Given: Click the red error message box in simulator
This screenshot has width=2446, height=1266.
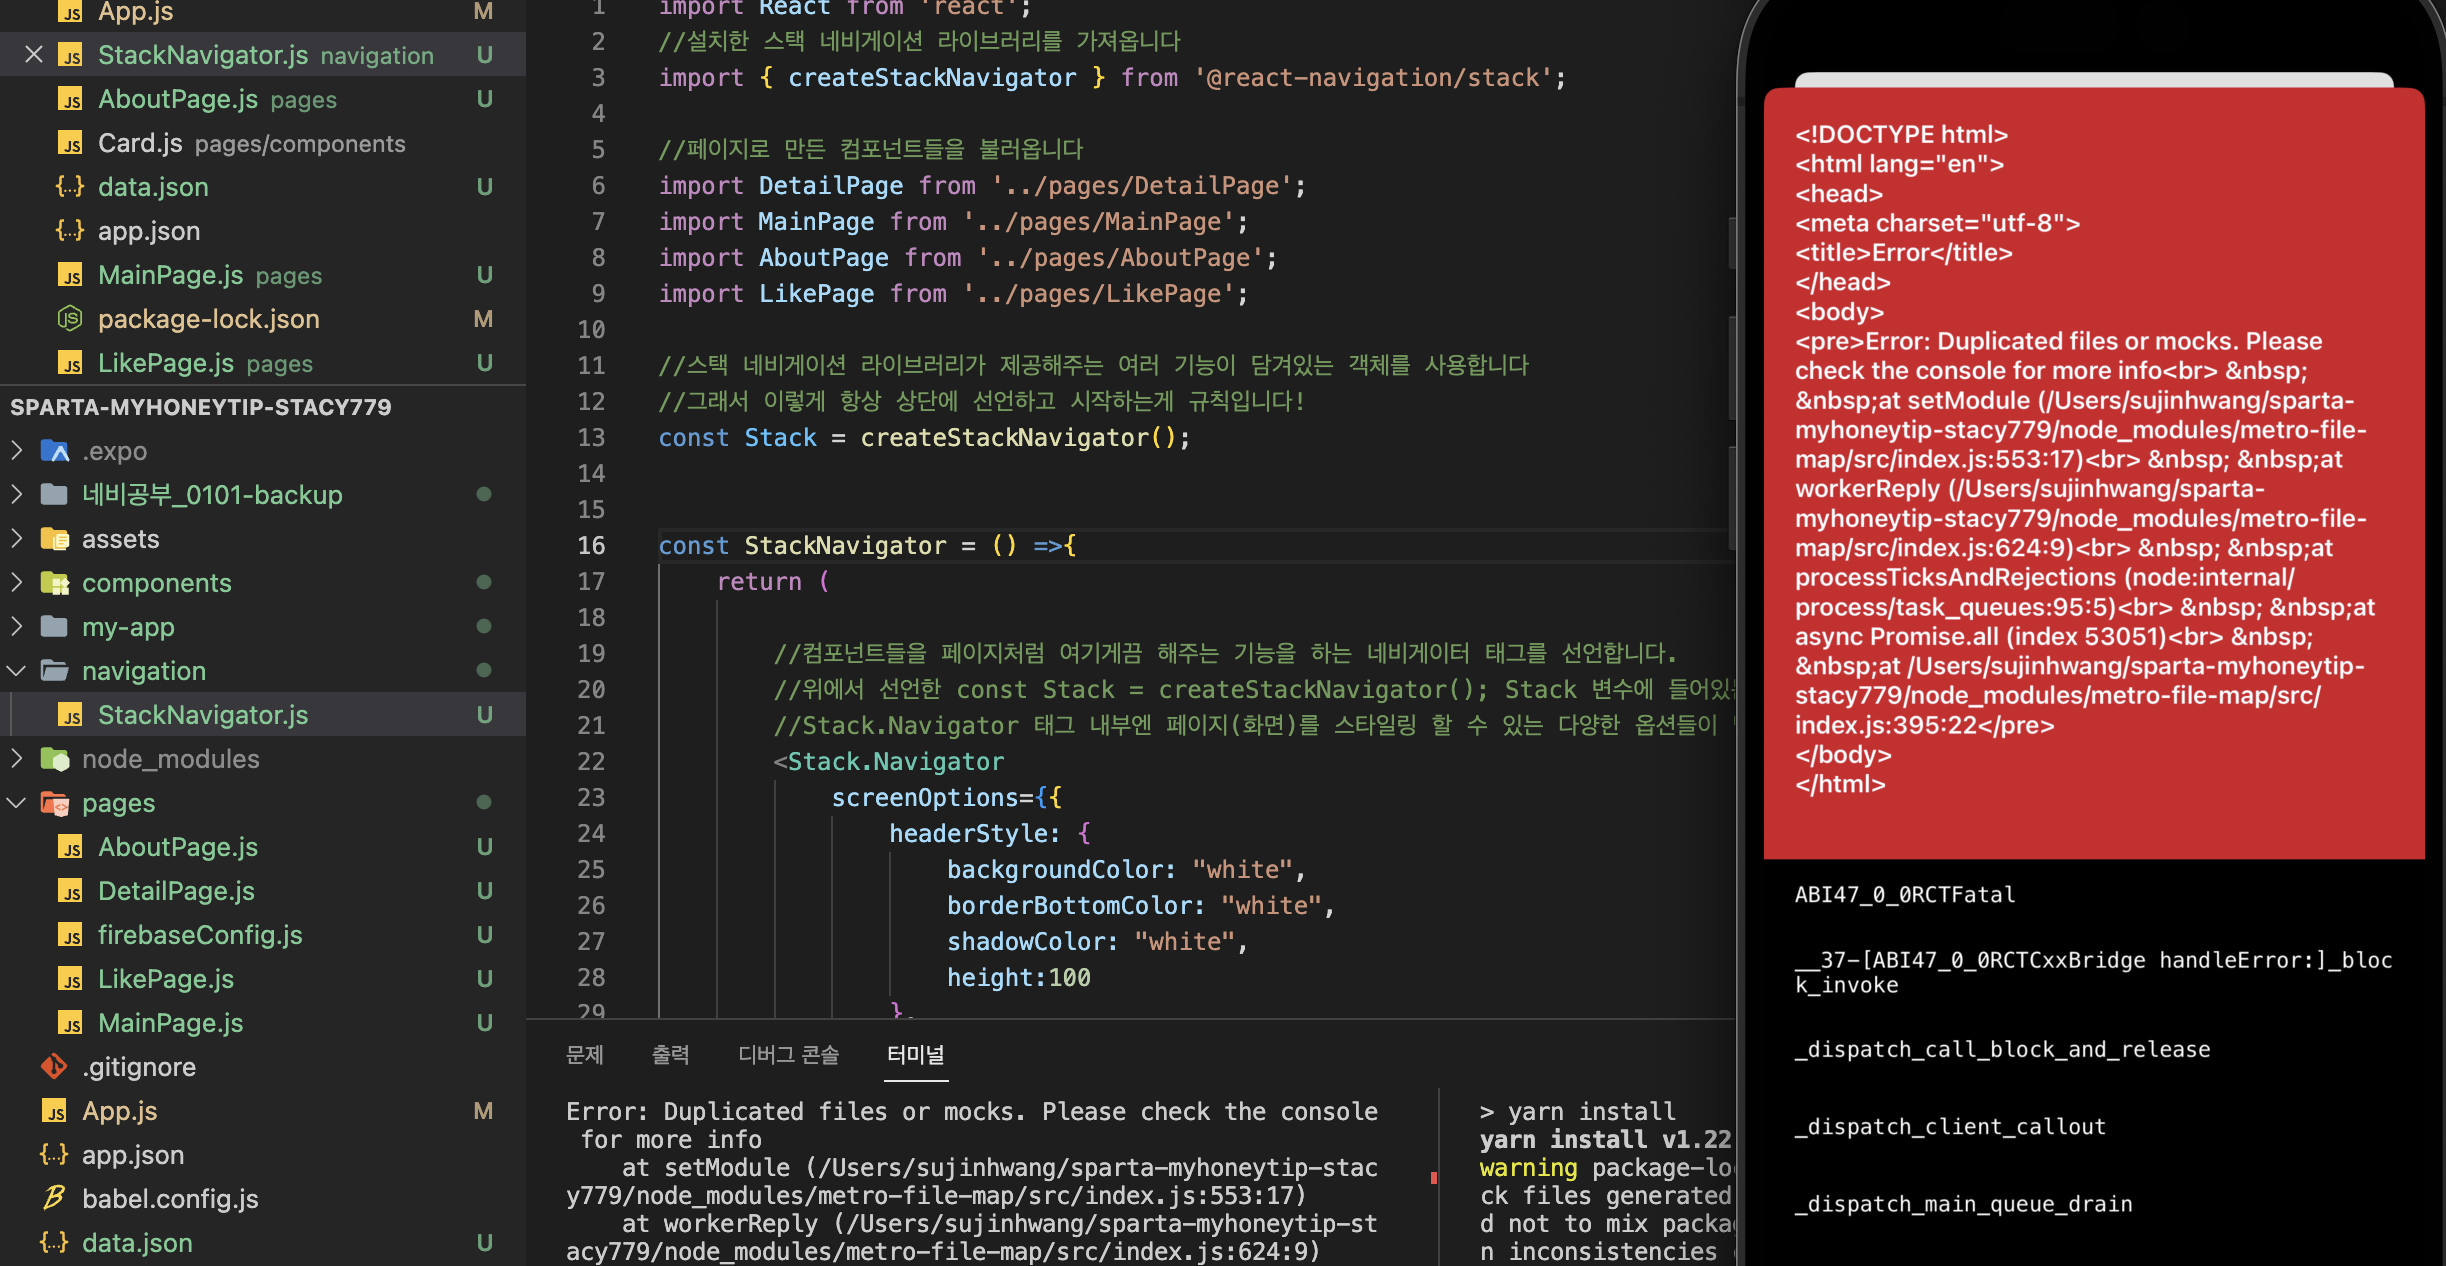Looking at the screenshot, I should [2094, 473].
